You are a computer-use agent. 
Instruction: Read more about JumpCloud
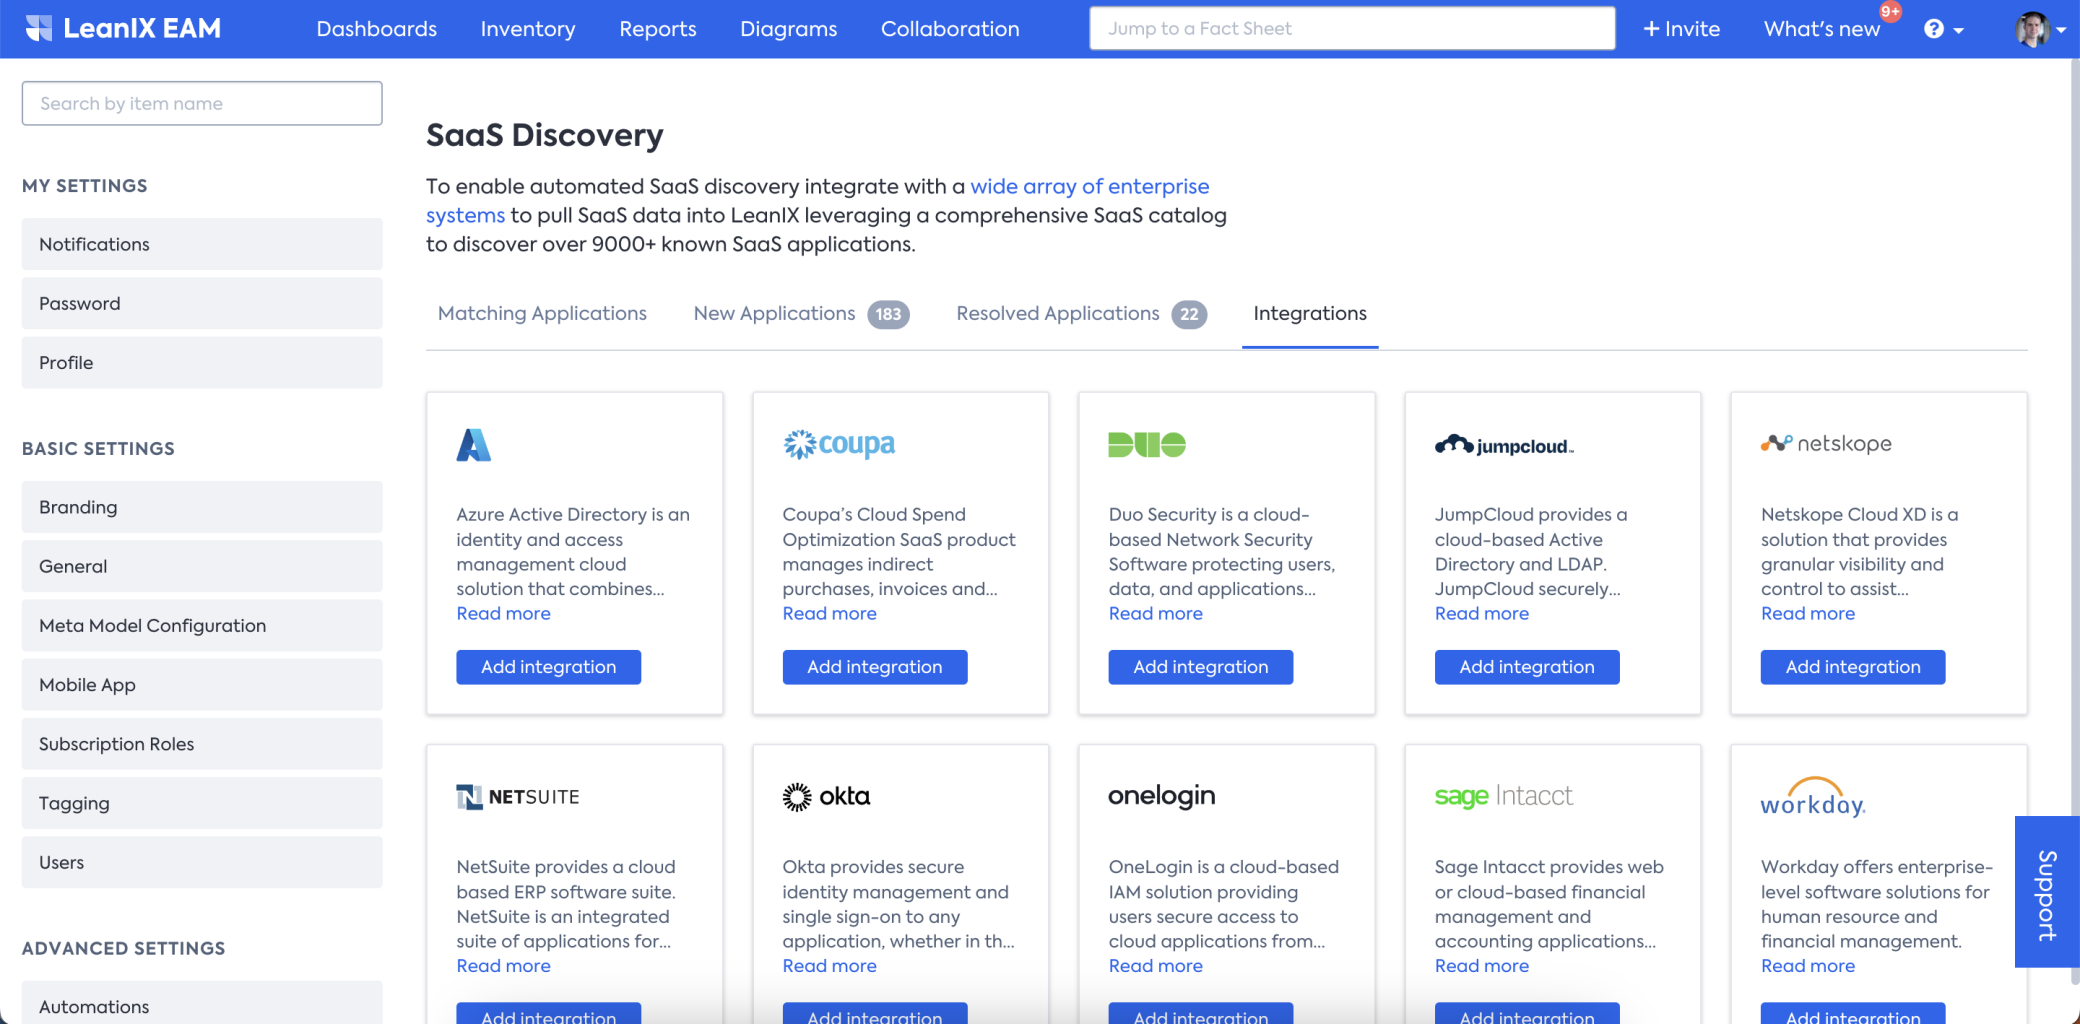click(x=1481, y=613)
